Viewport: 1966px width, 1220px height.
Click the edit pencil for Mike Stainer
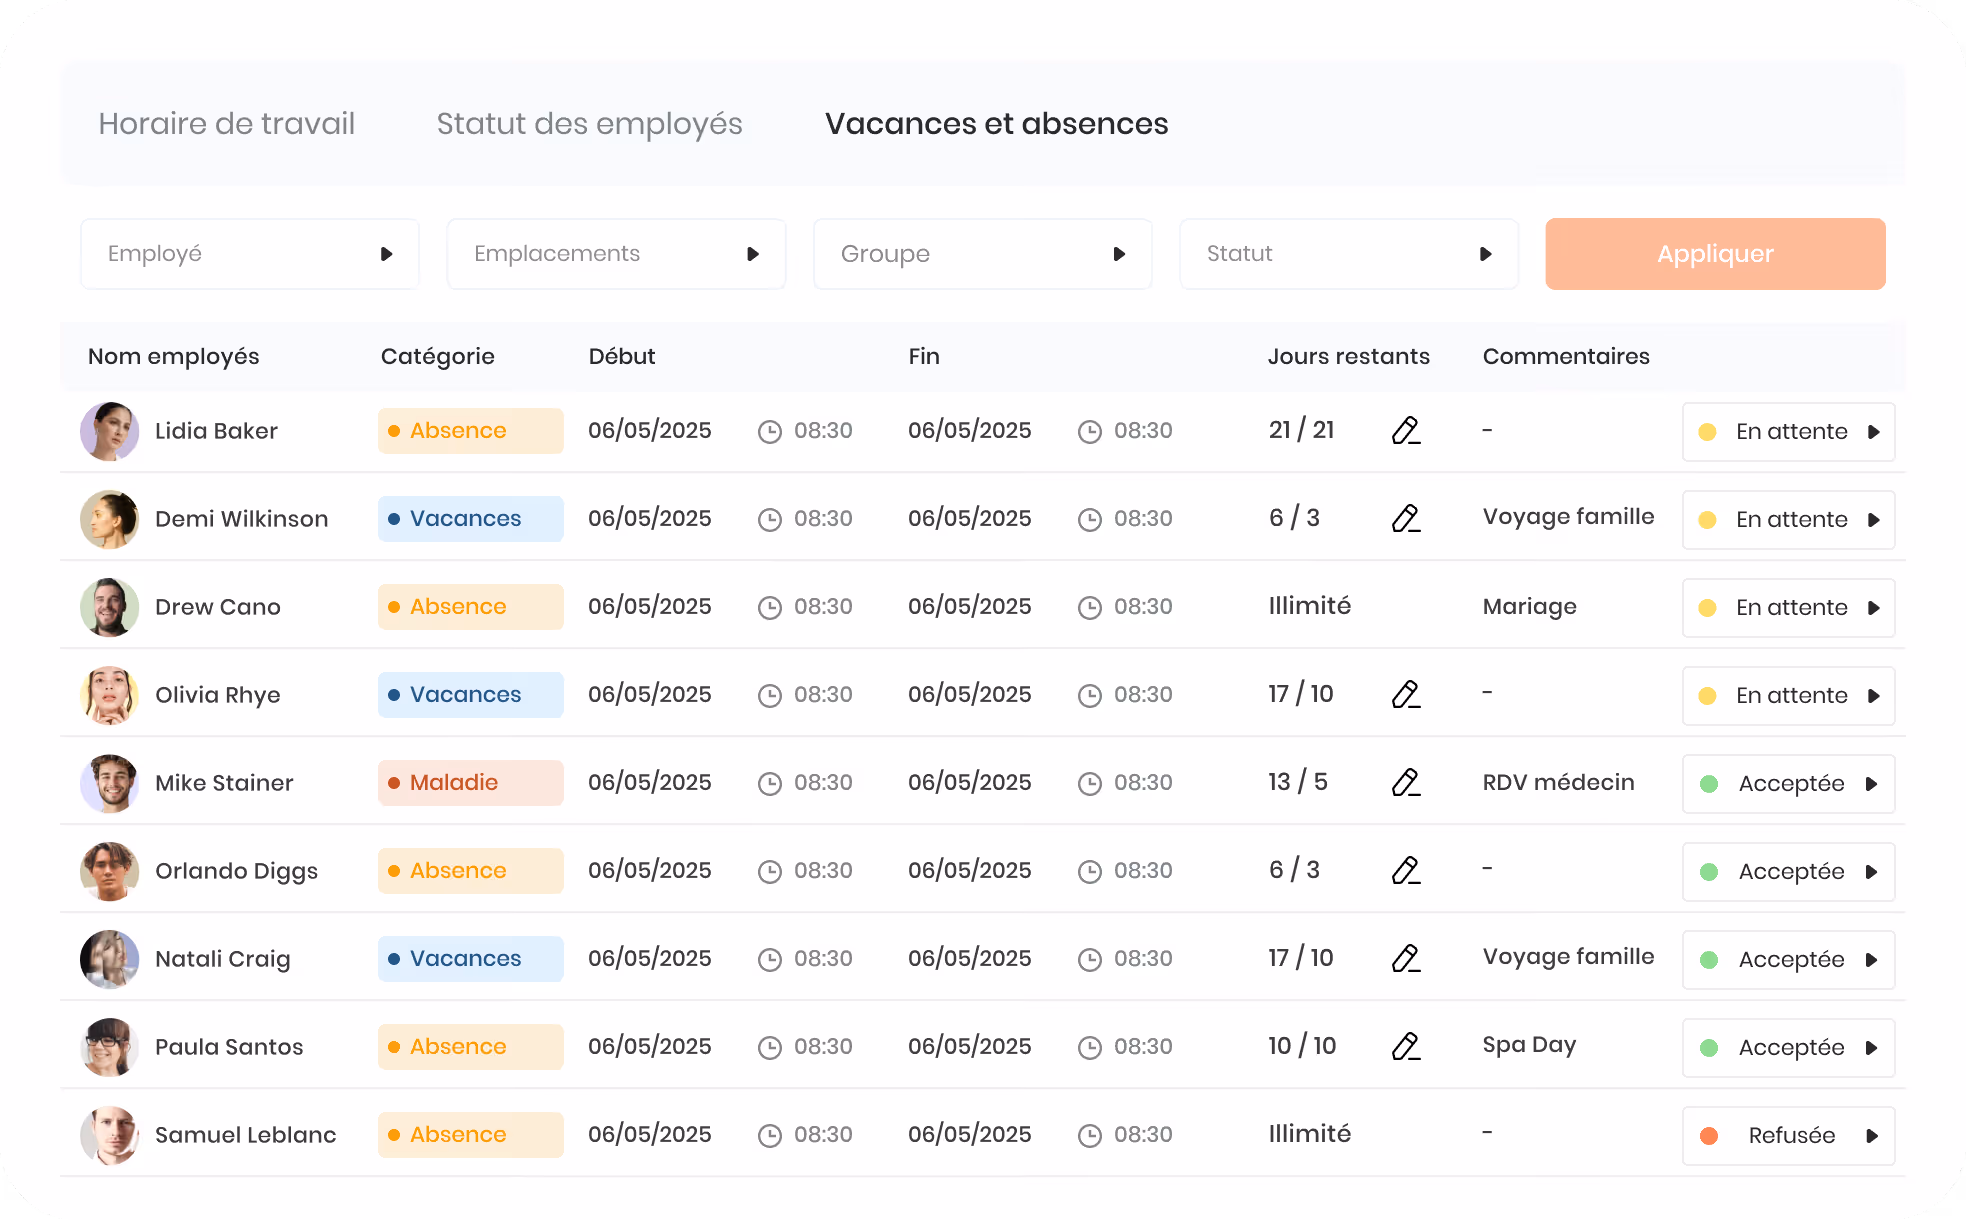click(1406, 783)
